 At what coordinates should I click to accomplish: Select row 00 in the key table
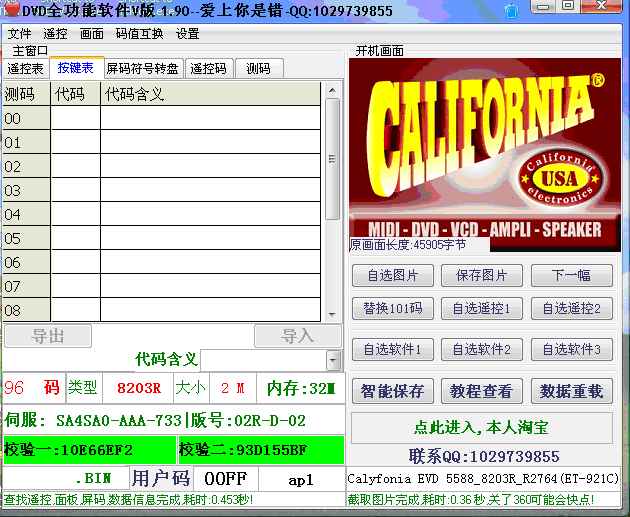pos(162,118)
